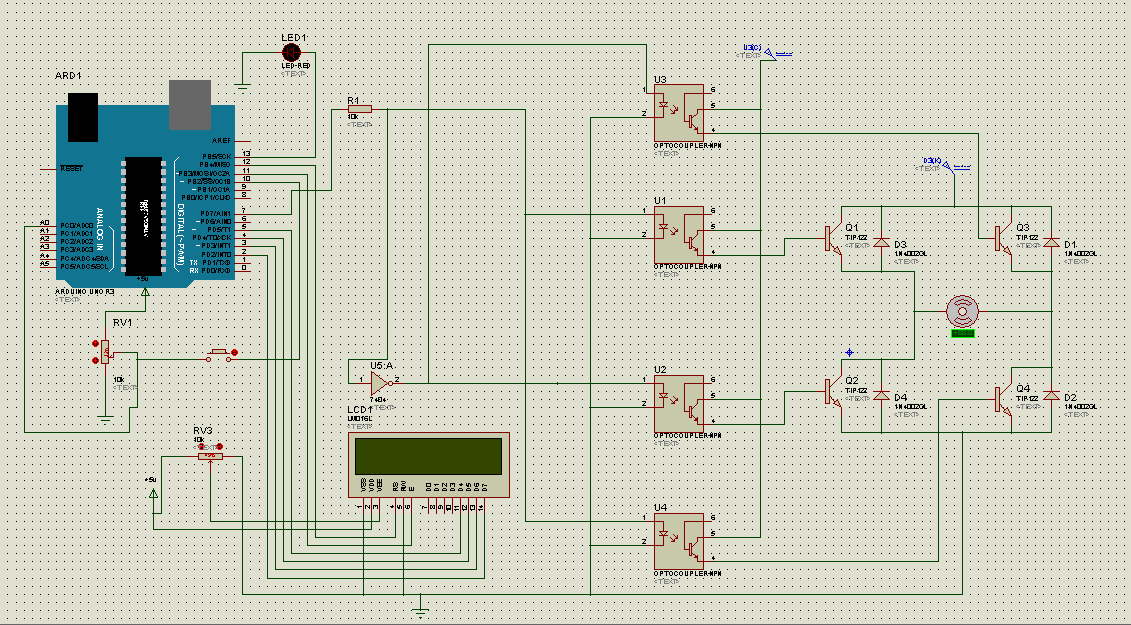Select the +5V terminal under the Arduino

tap(146, 292)
